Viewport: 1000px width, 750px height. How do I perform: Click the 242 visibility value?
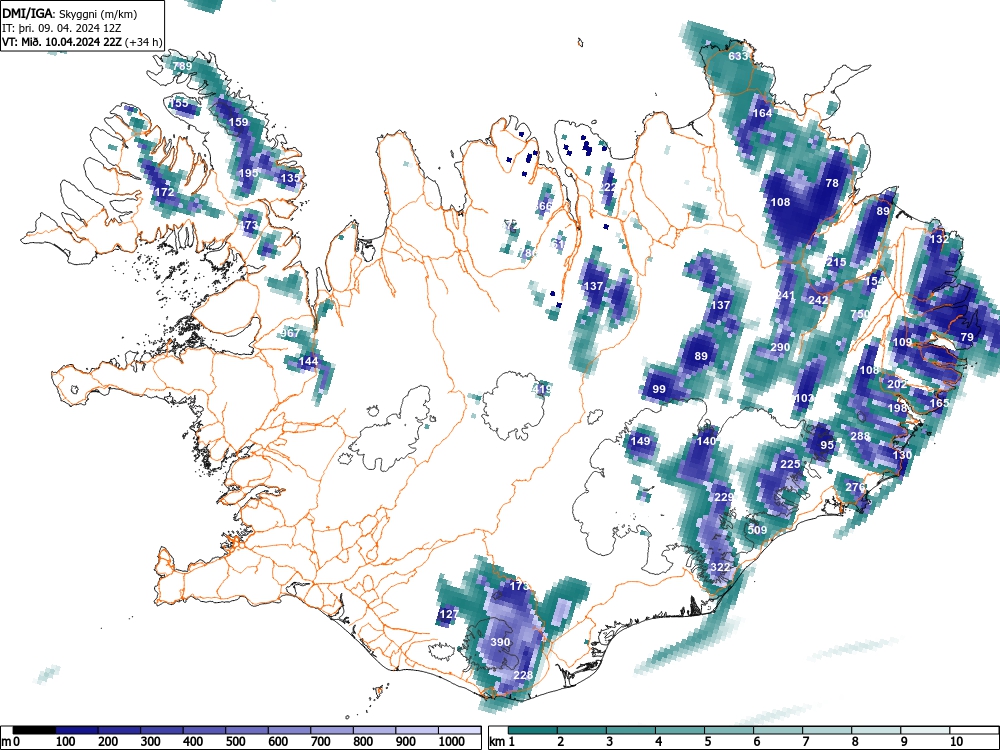coord(818,300)
